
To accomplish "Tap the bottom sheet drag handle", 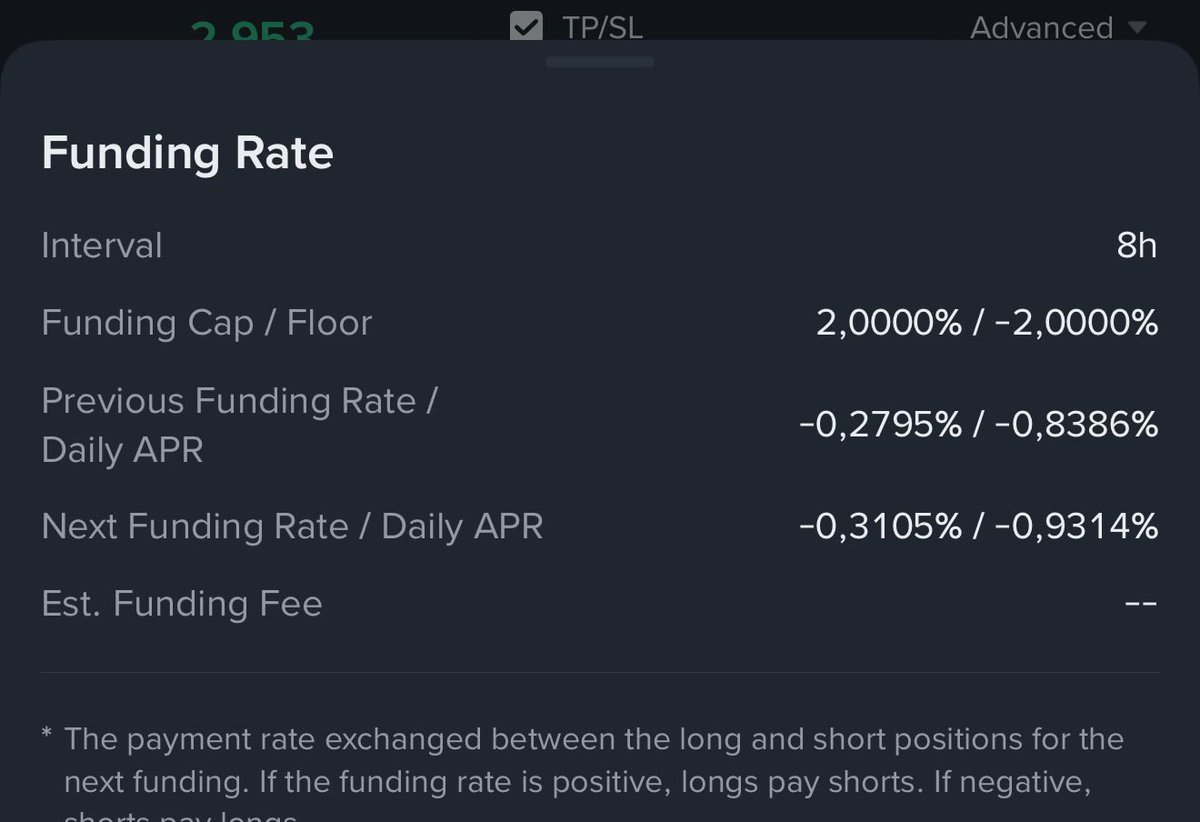I will tap(600, 62).
